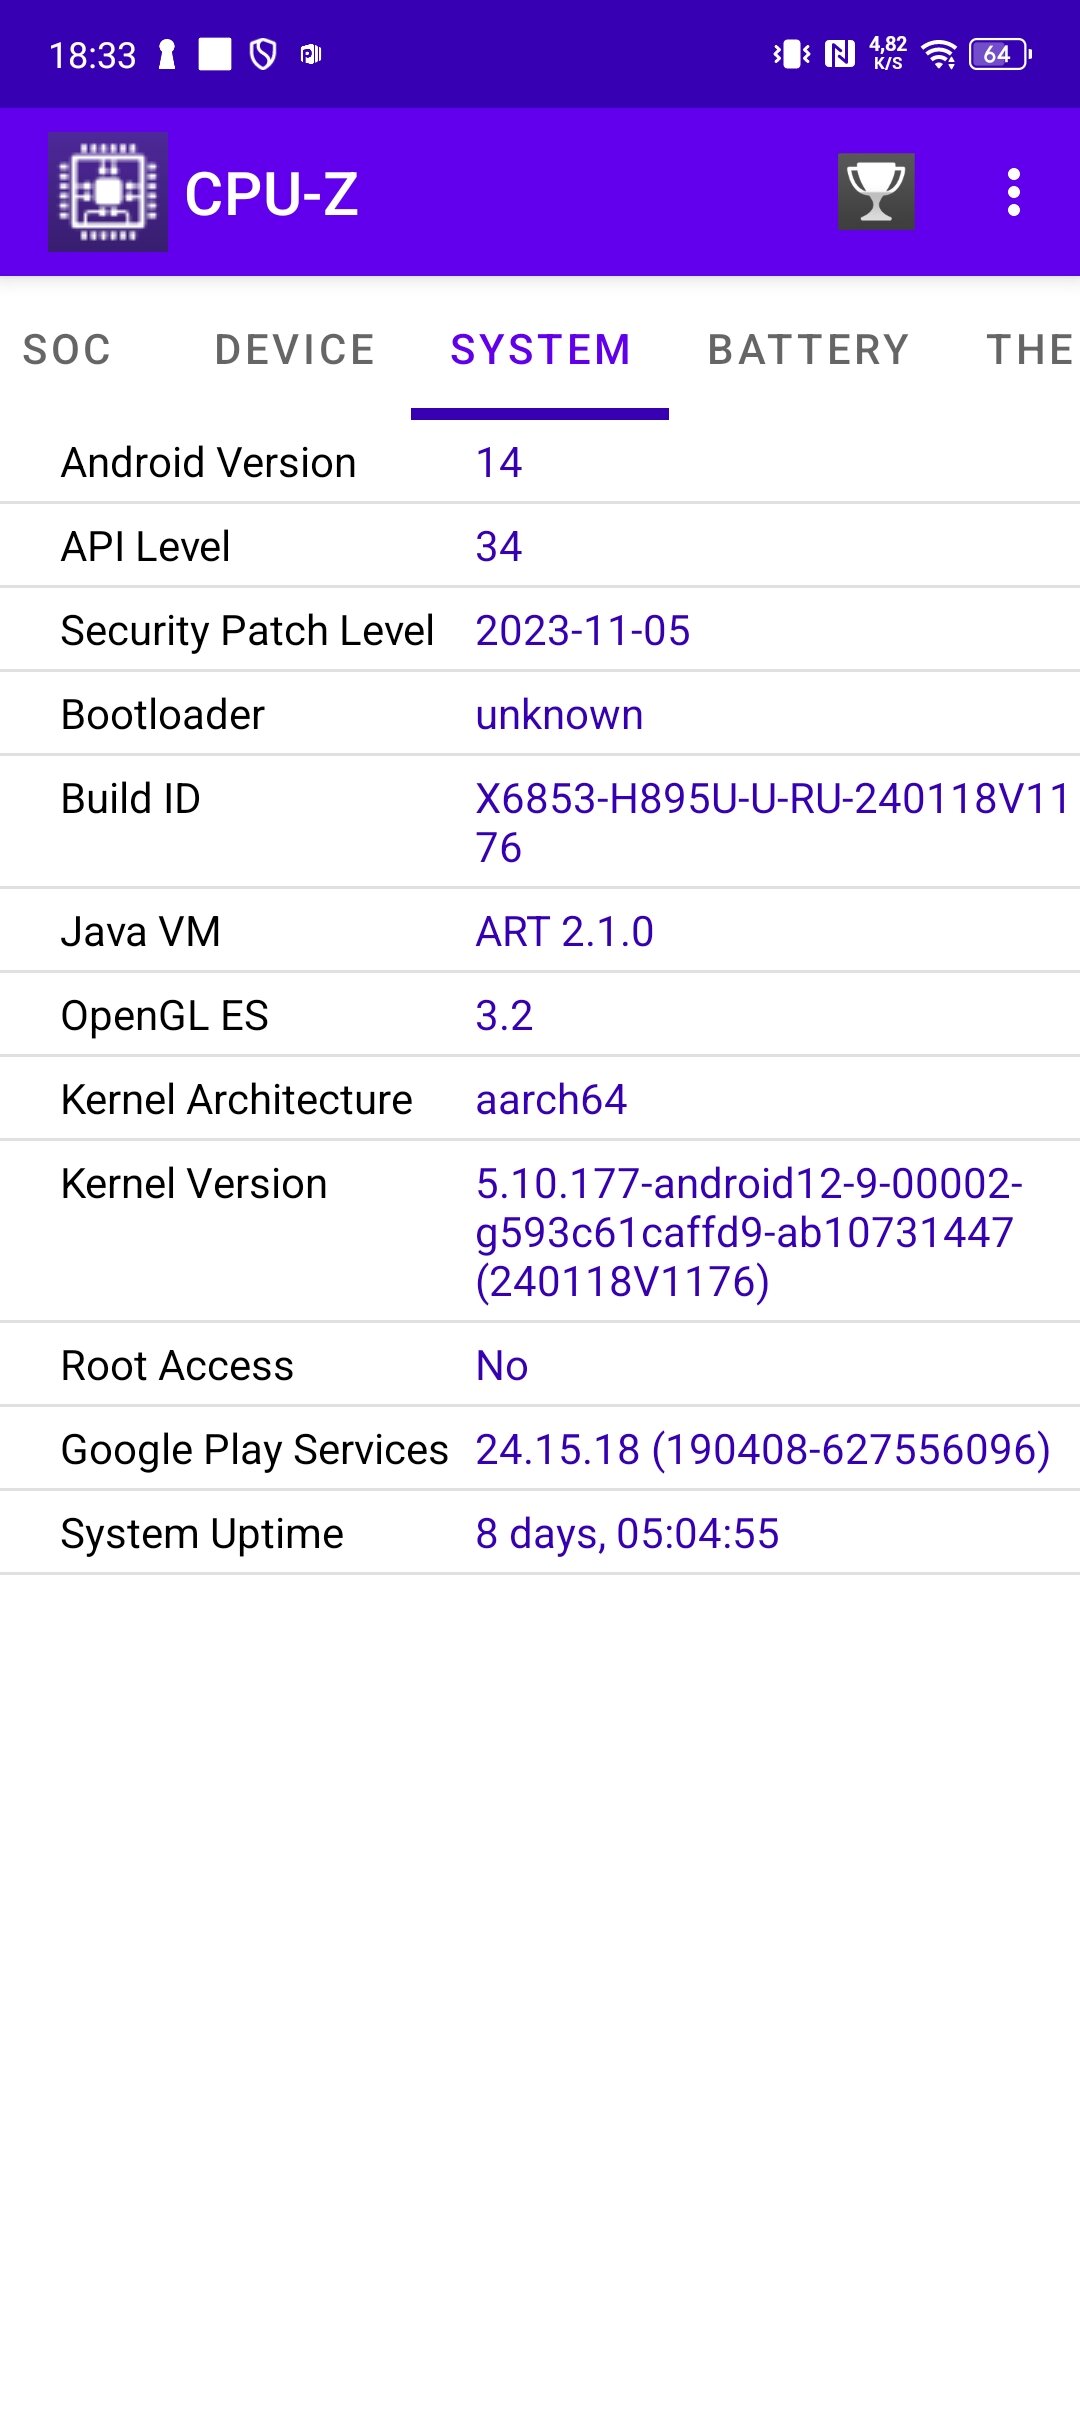Tap the shield icon in status bar

(x=263, y=54)
